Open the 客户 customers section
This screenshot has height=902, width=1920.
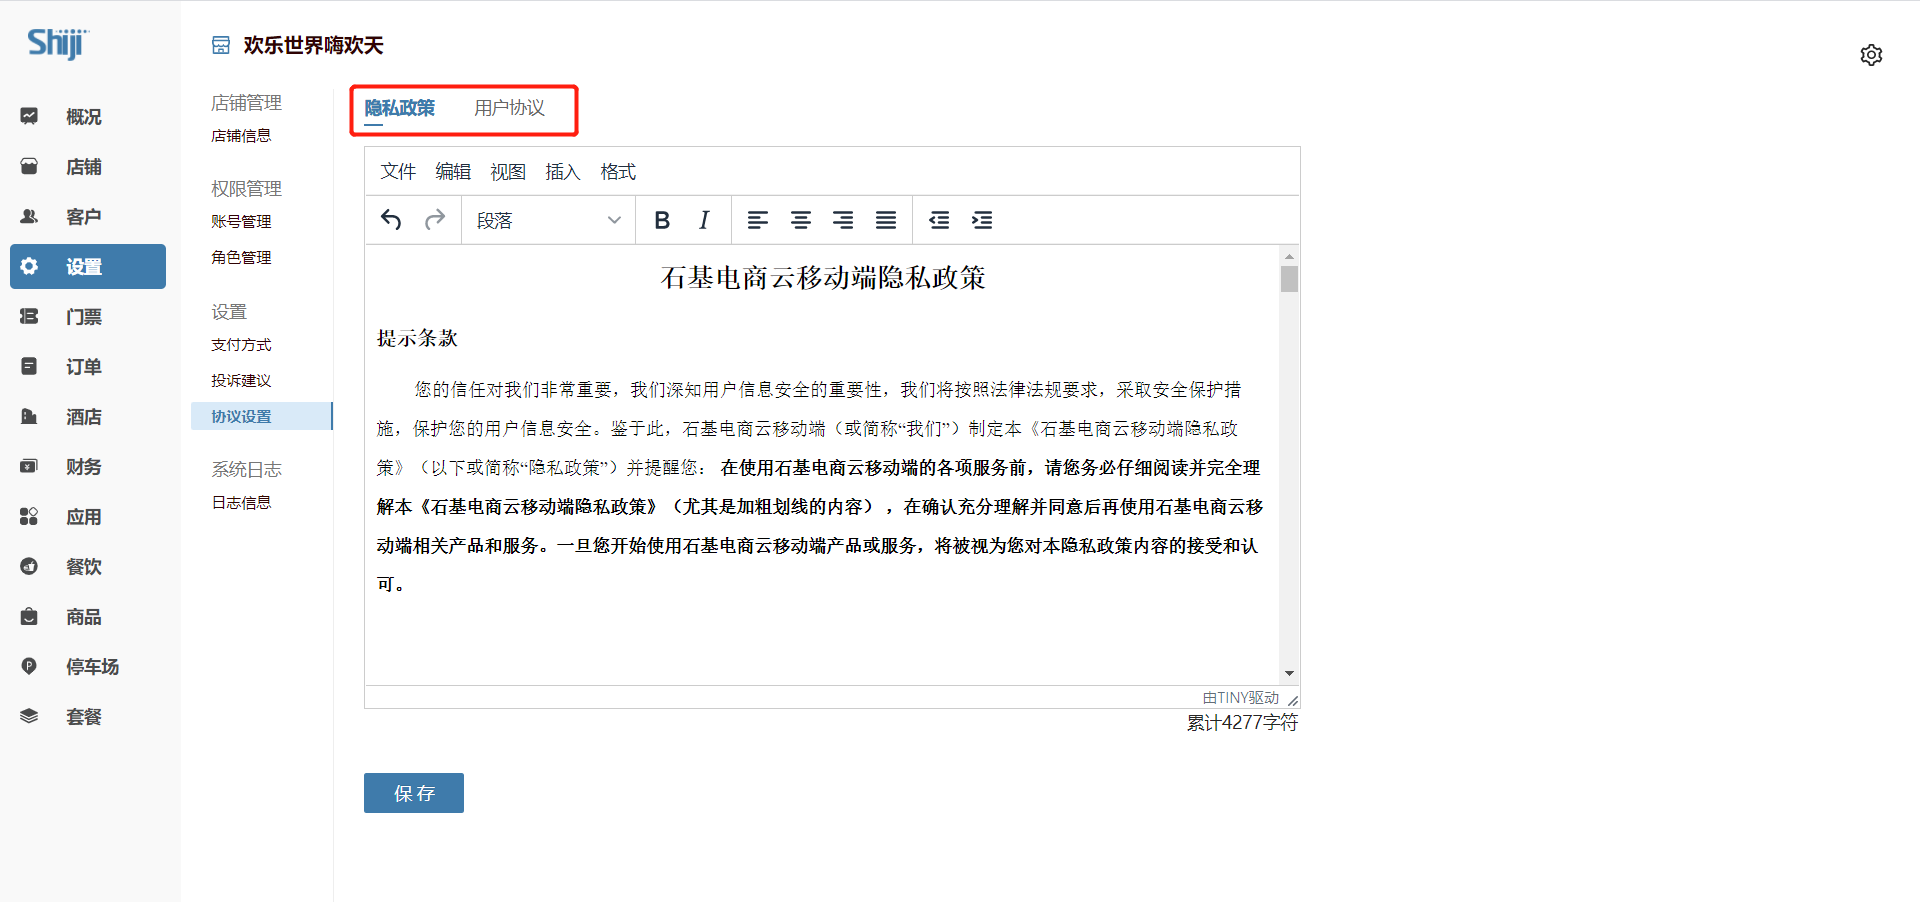point(88,217)
